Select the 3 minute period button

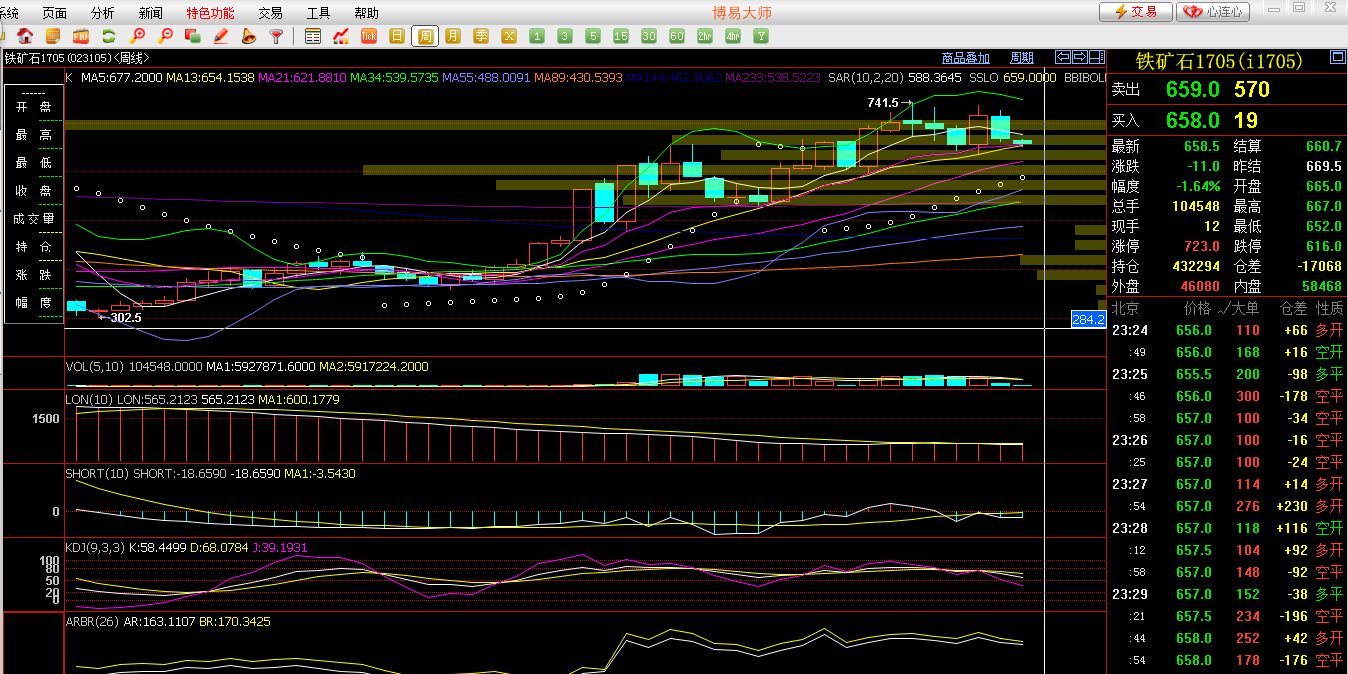pos(565,36)
